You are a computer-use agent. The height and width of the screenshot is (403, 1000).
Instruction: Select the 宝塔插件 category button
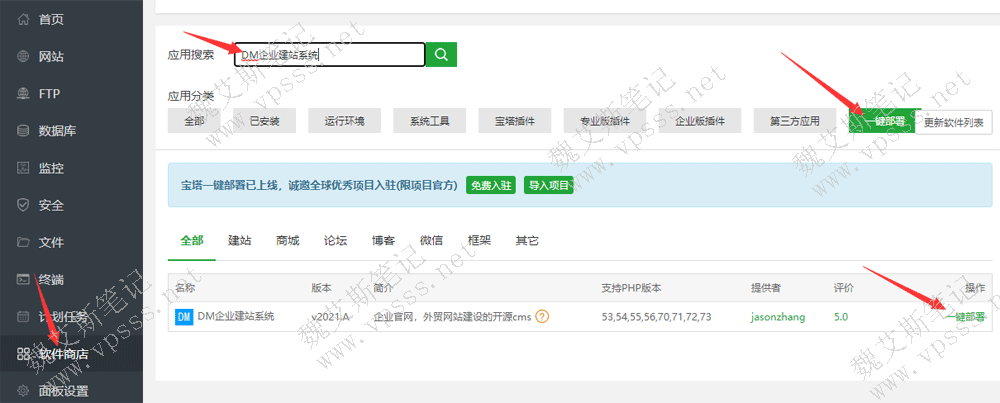coord(515,121)
